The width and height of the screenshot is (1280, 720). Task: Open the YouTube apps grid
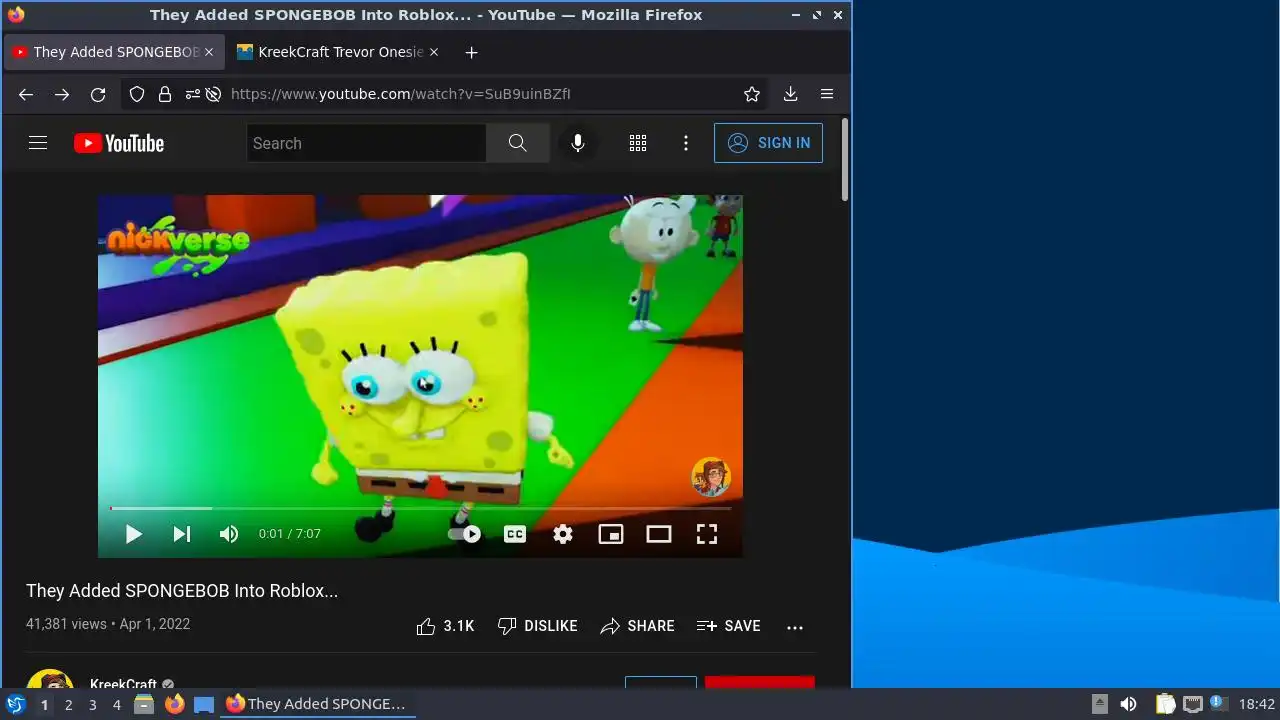point(638,143)
